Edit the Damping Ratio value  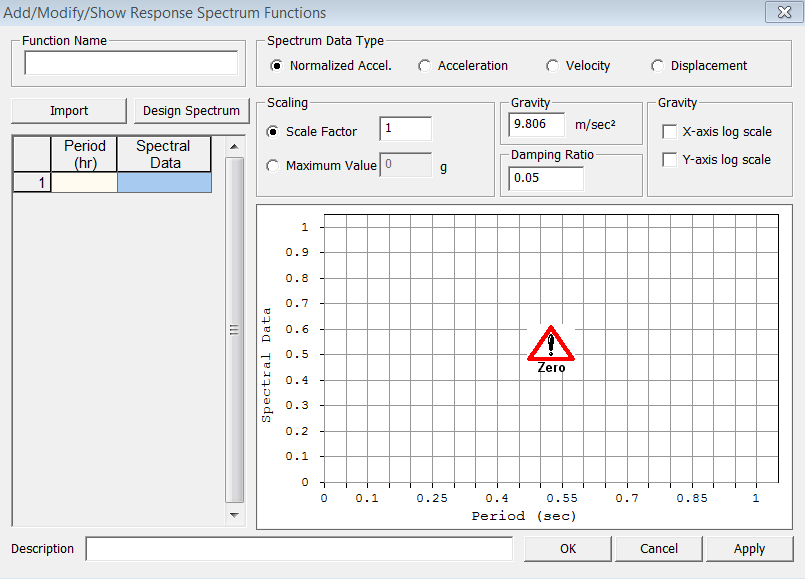coord(546,177)
